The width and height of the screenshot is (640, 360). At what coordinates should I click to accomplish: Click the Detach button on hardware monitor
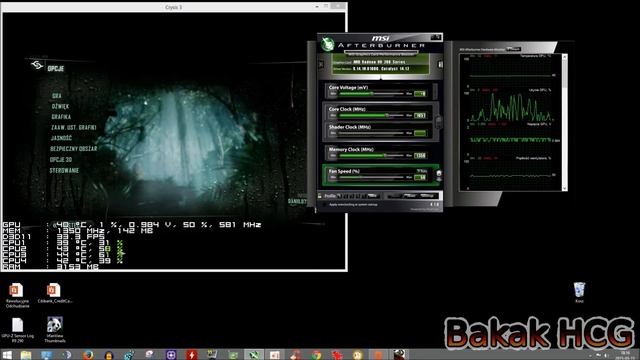(513, 49)
